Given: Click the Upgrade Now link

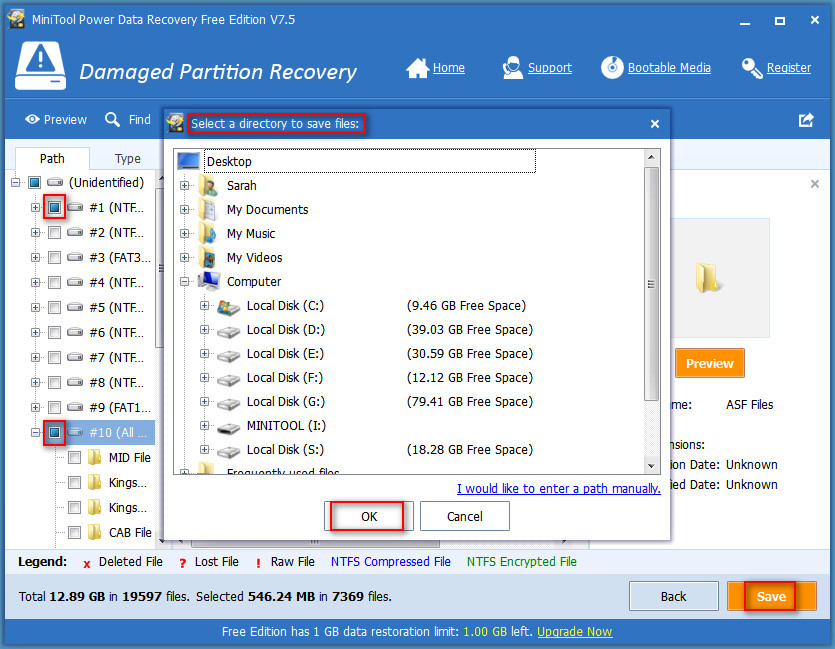Looking at the screenshot, I should [575, 632].
